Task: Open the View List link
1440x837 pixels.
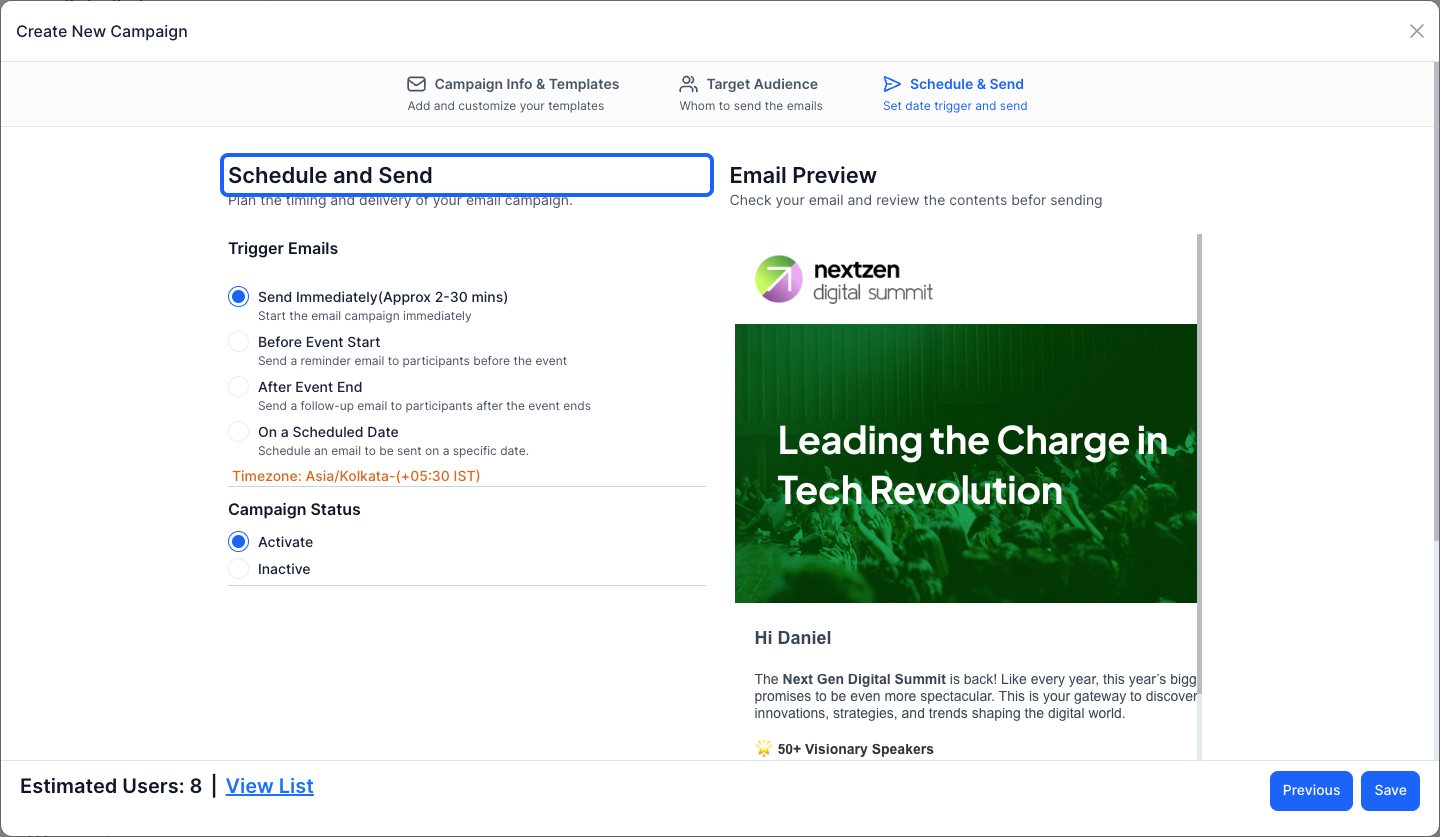Action: pyautogui.click(x=270, y=786)
